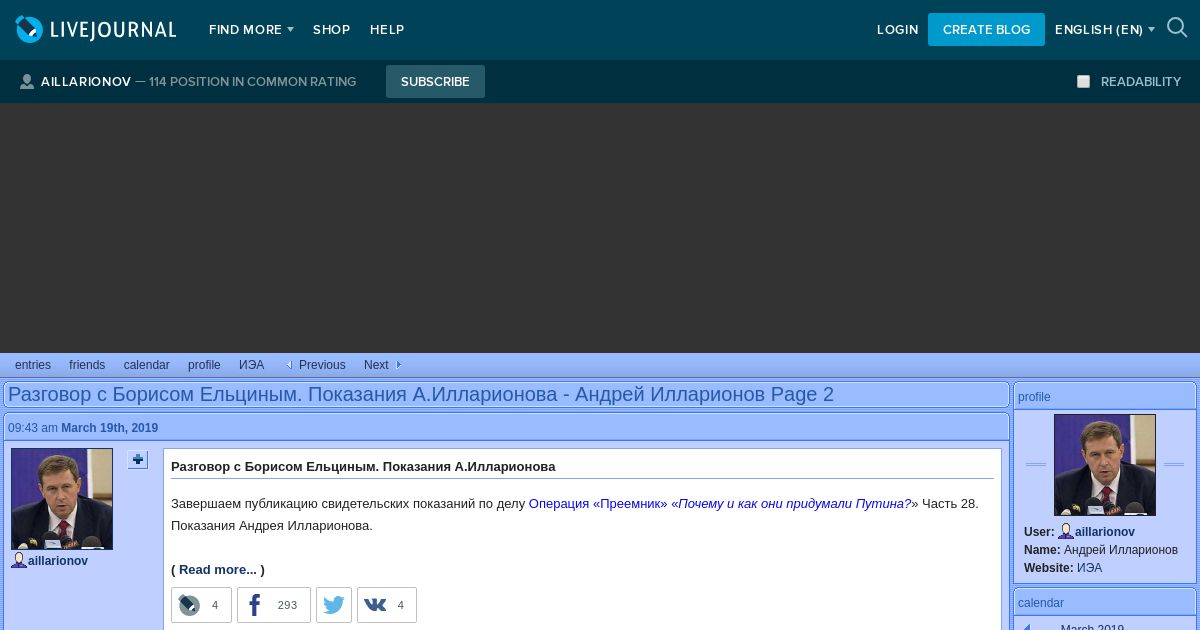Click profile user icon next to aillarionov
Image resolution: width=1200 pixels, height=630 pixels.
1066,532
